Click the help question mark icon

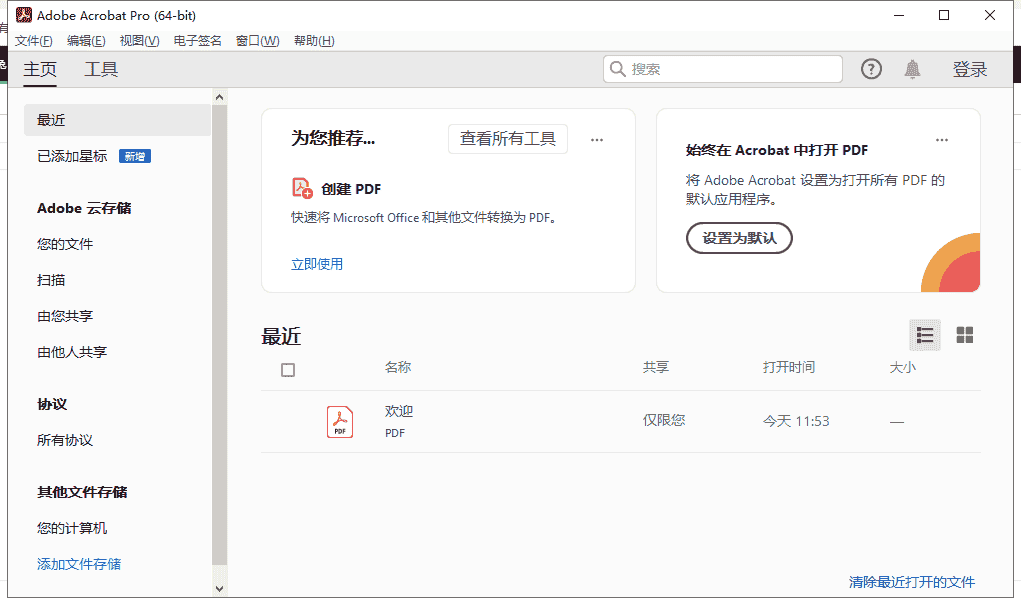[x=872, y=69]
